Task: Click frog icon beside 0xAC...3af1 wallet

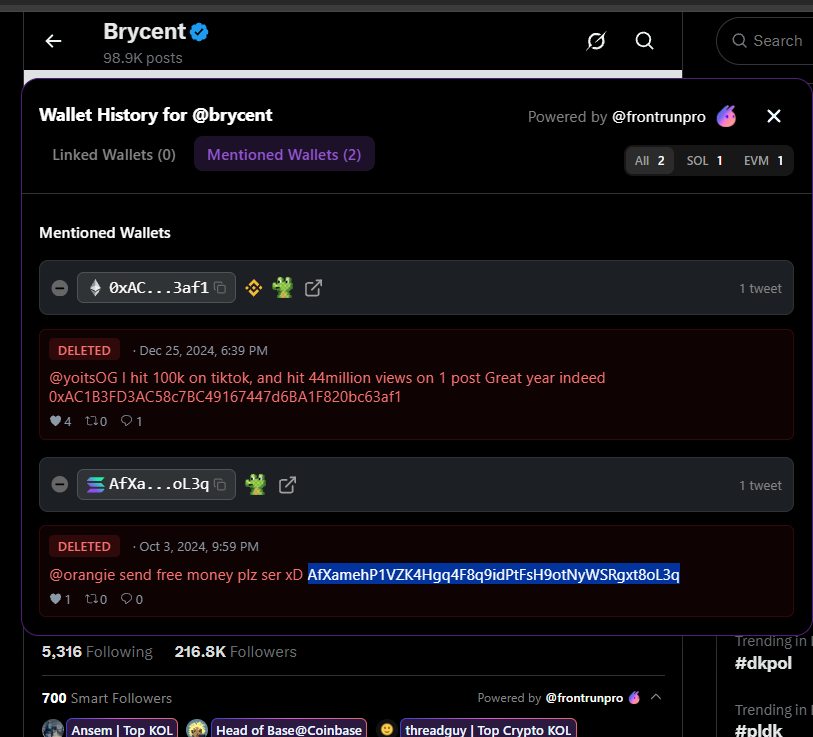Action: tap(283, 287)
